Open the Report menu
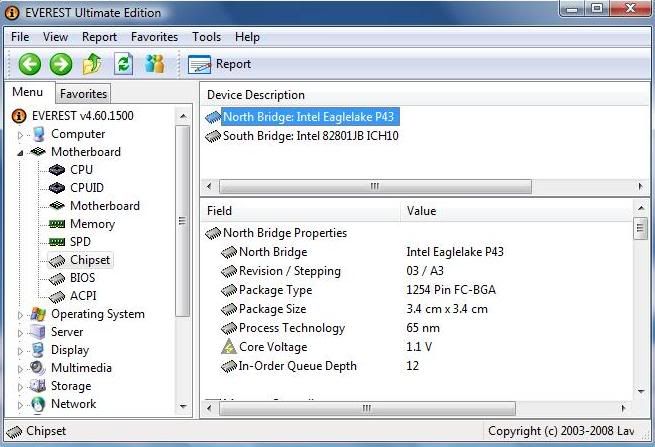The width and height of the screenshot is (655, 447). 99,37
